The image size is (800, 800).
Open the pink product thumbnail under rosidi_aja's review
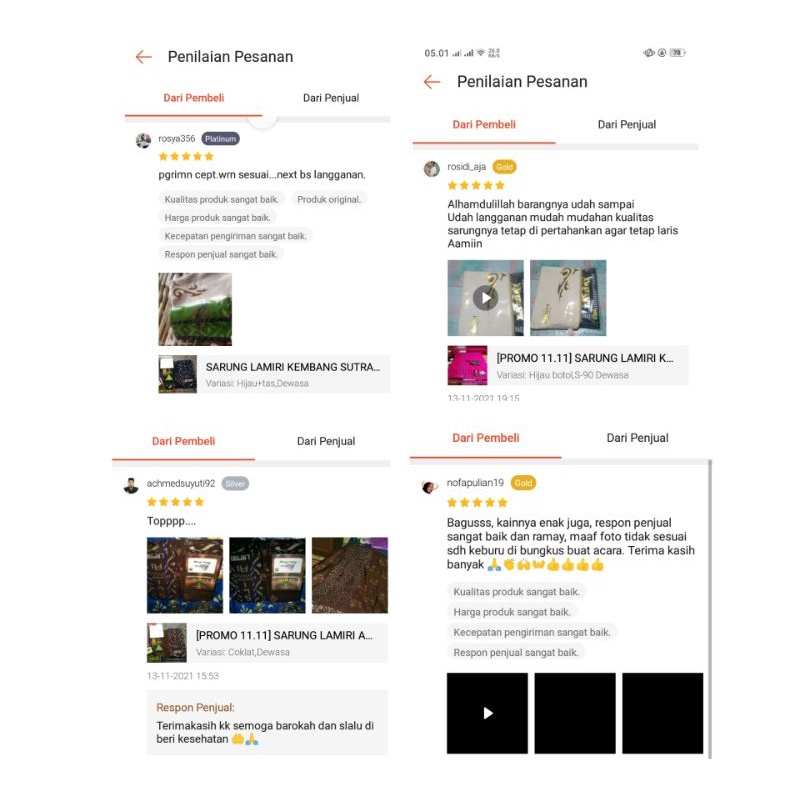click(467, 365)
